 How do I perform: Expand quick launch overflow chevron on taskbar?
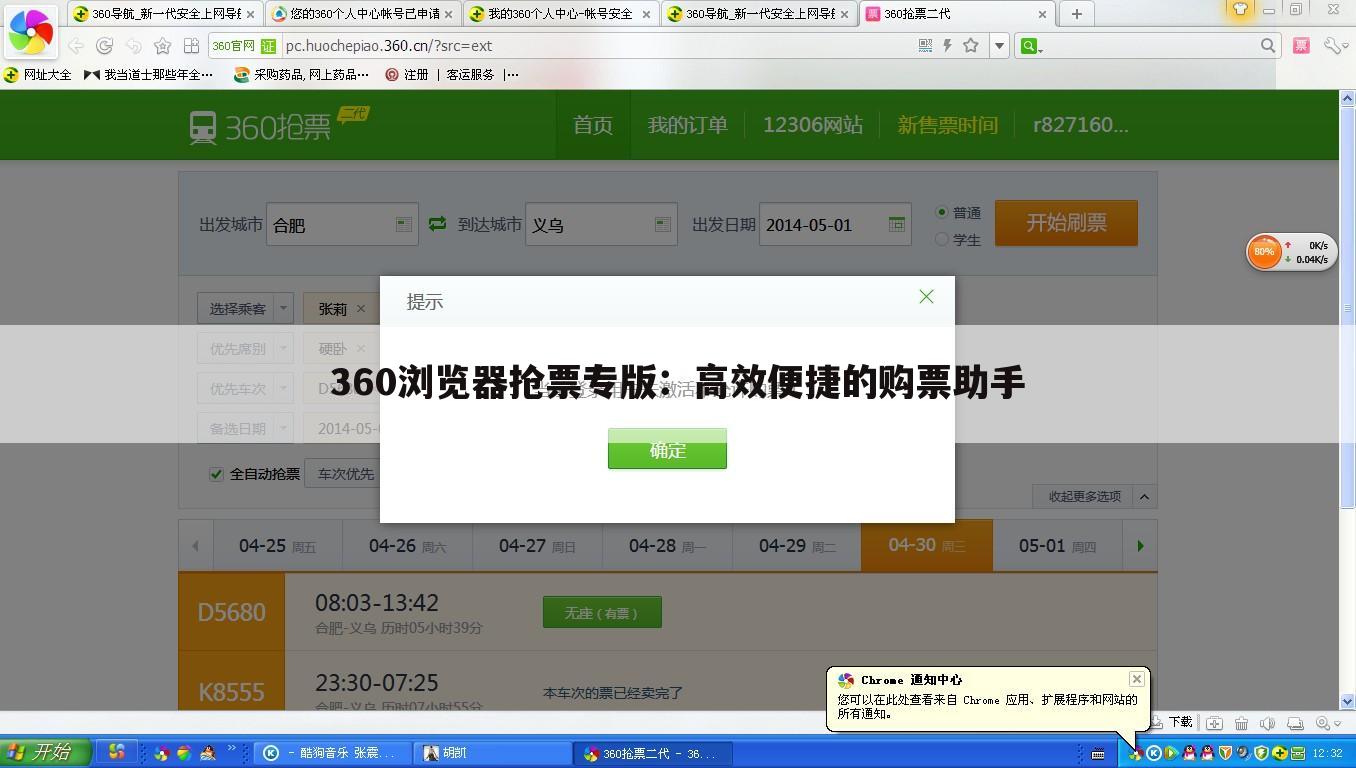pyautogui.click(x=232, y=748)
